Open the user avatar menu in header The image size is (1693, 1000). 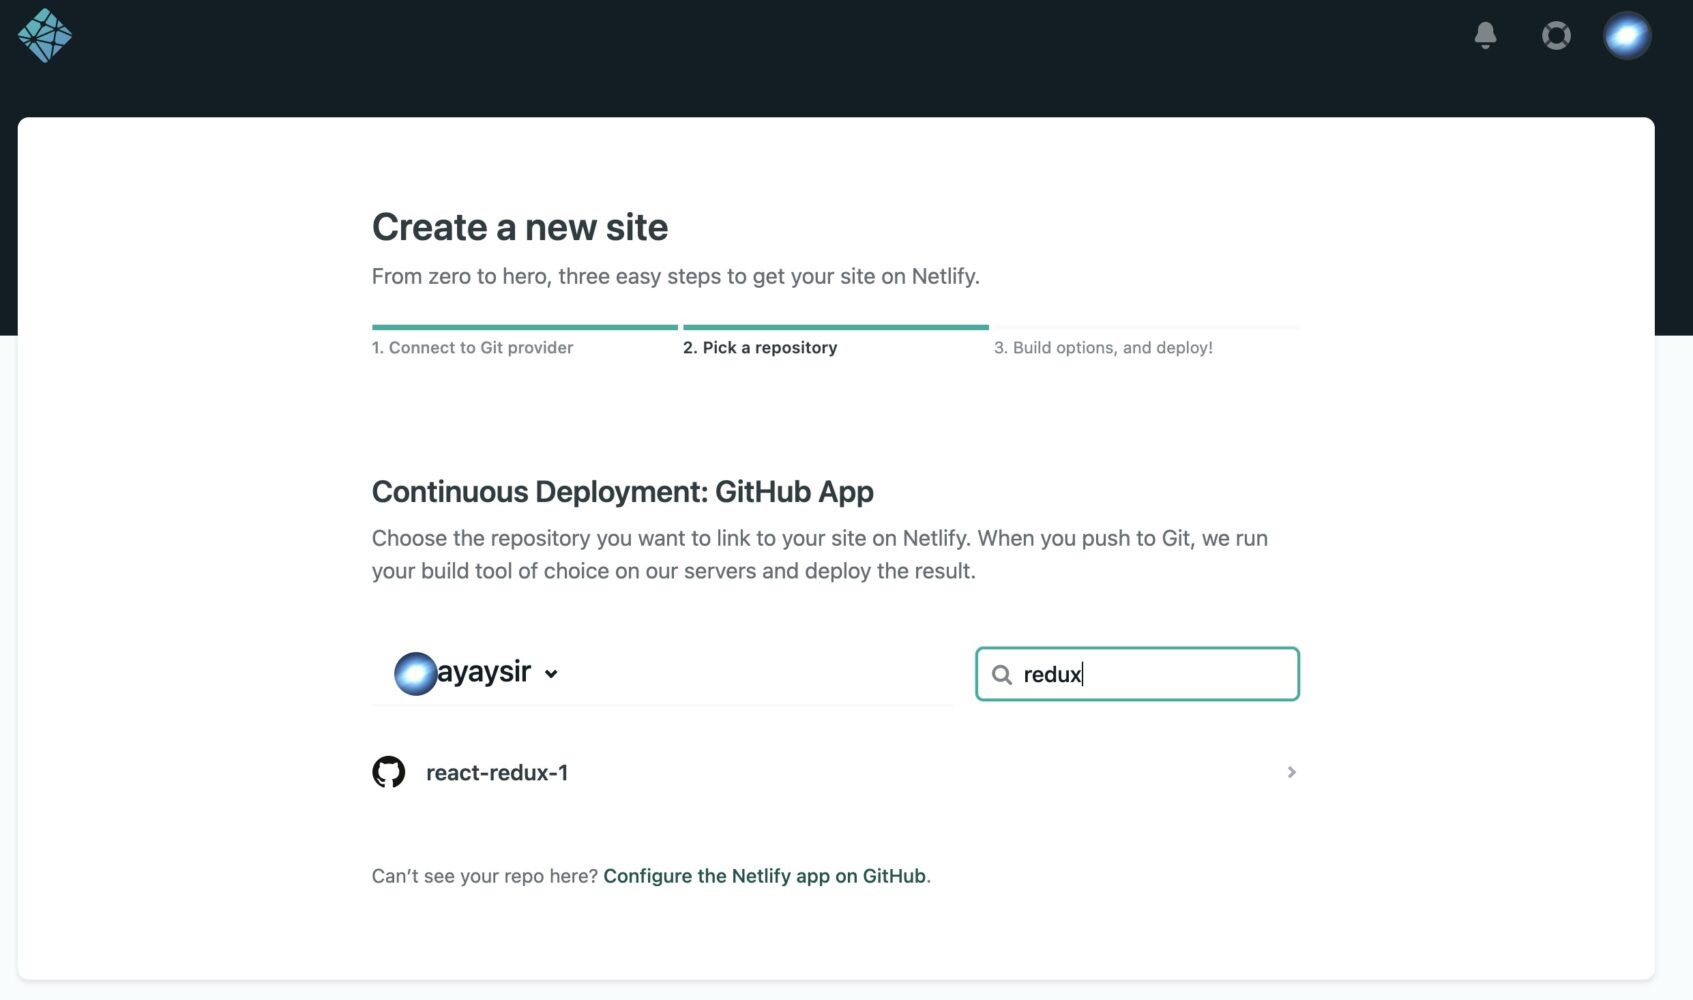[x=1626, y=36]
